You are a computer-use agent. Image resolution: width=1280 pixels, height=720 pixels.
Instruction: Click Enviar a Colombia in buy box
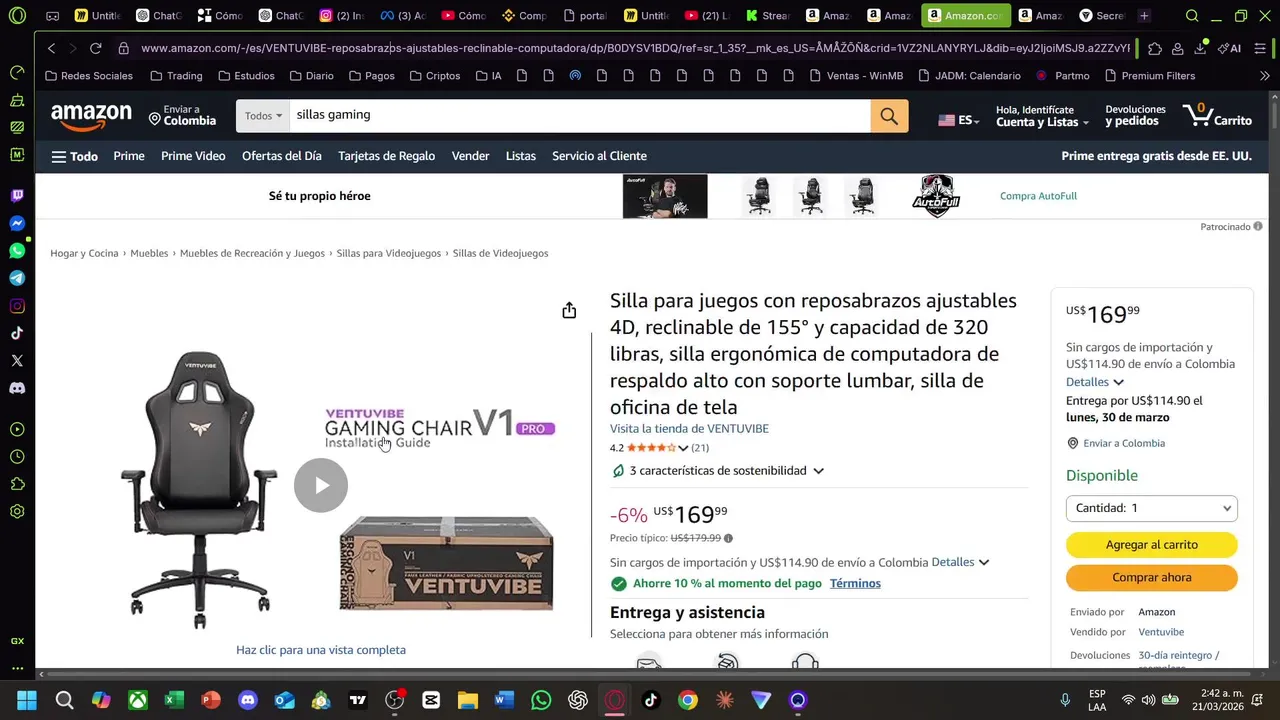coord(1124,443)
